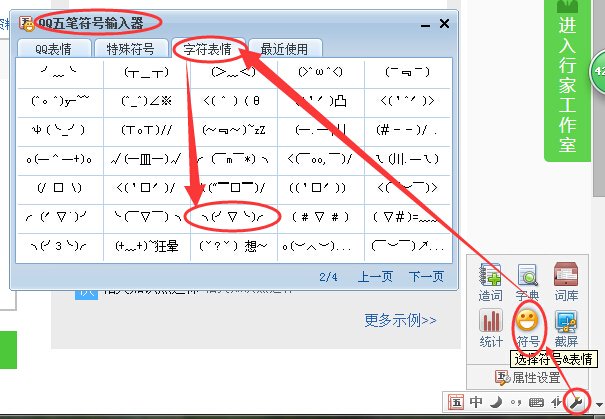Insert the √(—皿—)√ emoticon
The image size is (605, 419).
[x=147, y=159]
